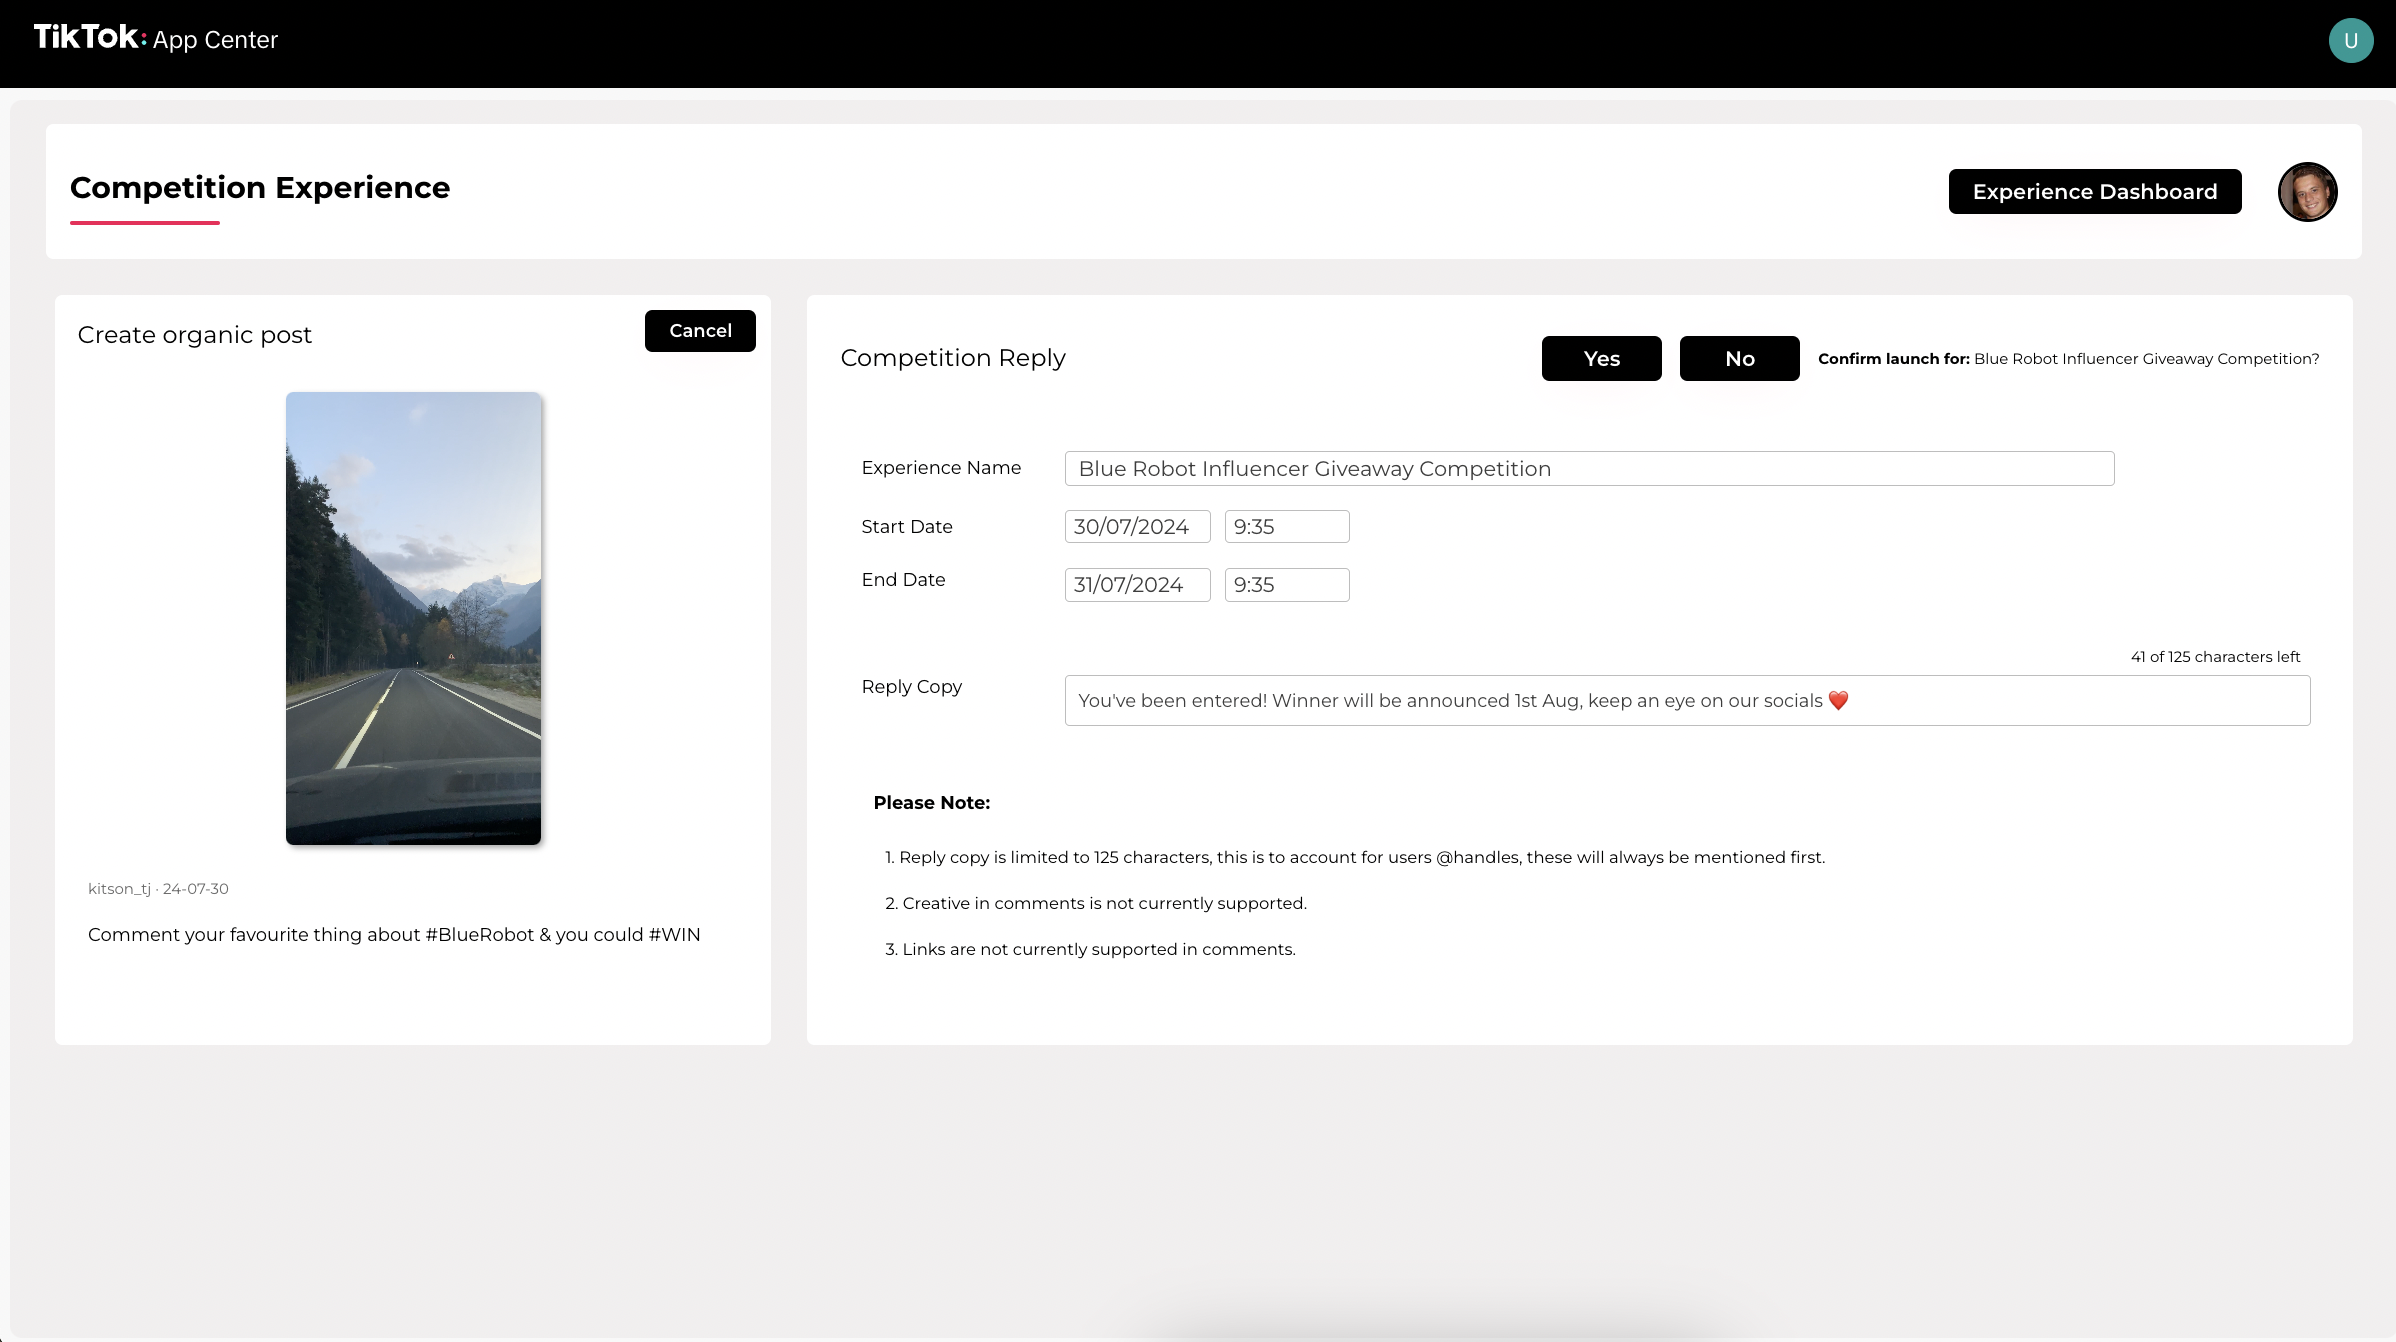This screenshot has height=1342, width=2396.
Task: Click the road video thumbnail
Action: tap(413, 618)
